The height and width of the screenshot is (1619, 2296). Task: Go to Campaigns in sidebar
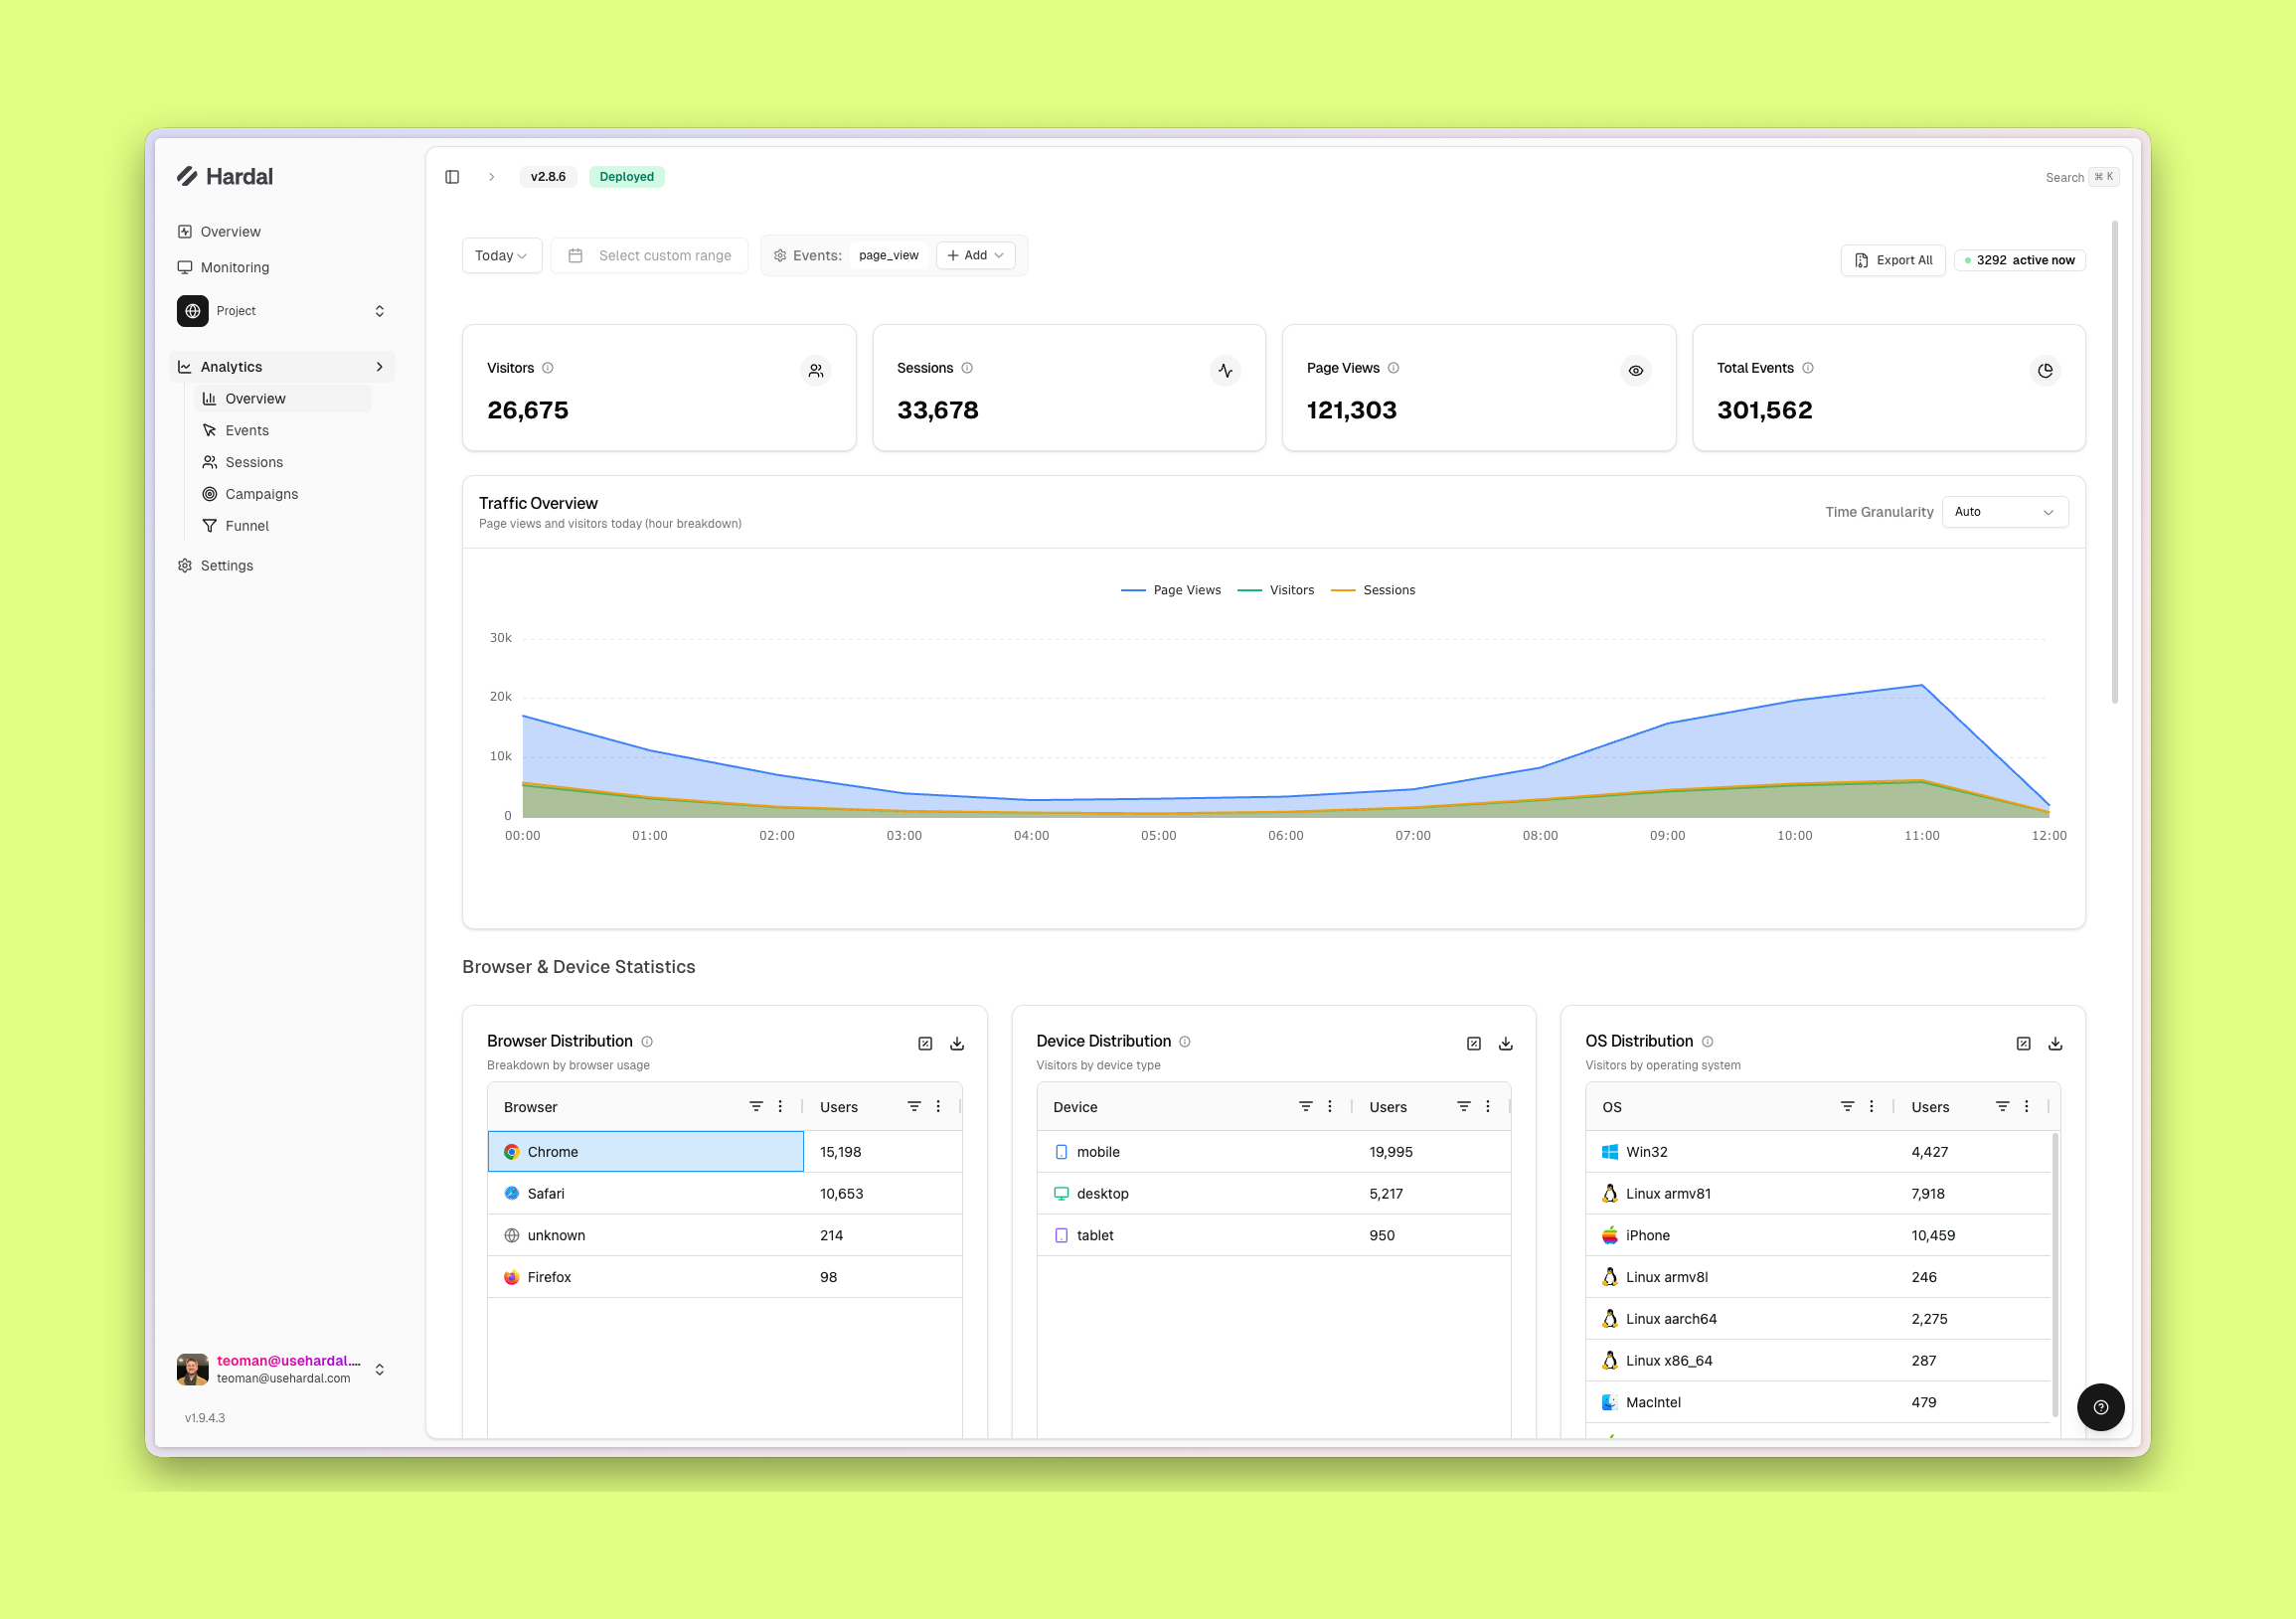(x=261, y=494)
